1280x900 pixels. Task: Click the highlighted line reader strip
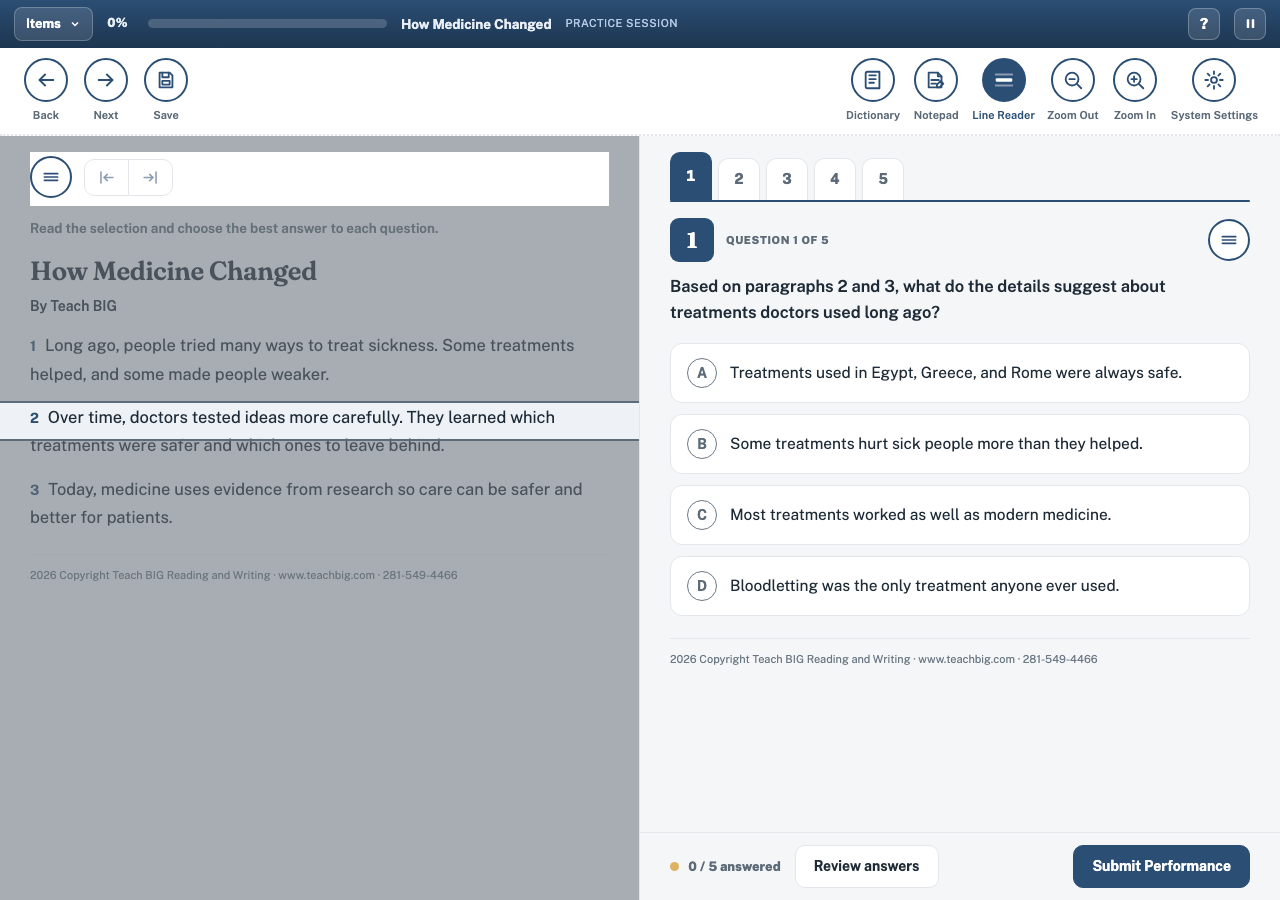[x=320, y=420]
